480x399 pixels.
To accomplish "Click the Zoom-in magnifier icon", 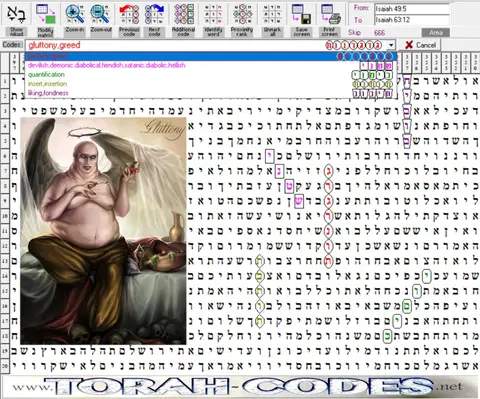I will click(75, 14).
